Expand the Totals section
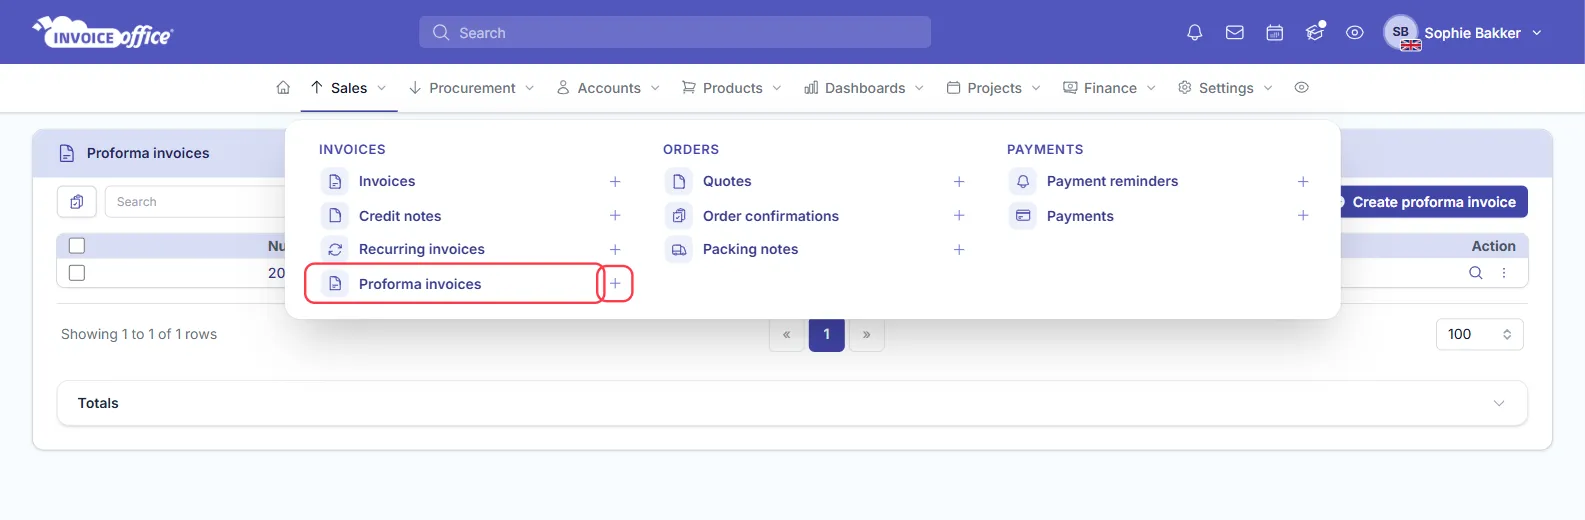This screenshot has height=520, width=1585. pyautogui.click(x=792, y=403)
